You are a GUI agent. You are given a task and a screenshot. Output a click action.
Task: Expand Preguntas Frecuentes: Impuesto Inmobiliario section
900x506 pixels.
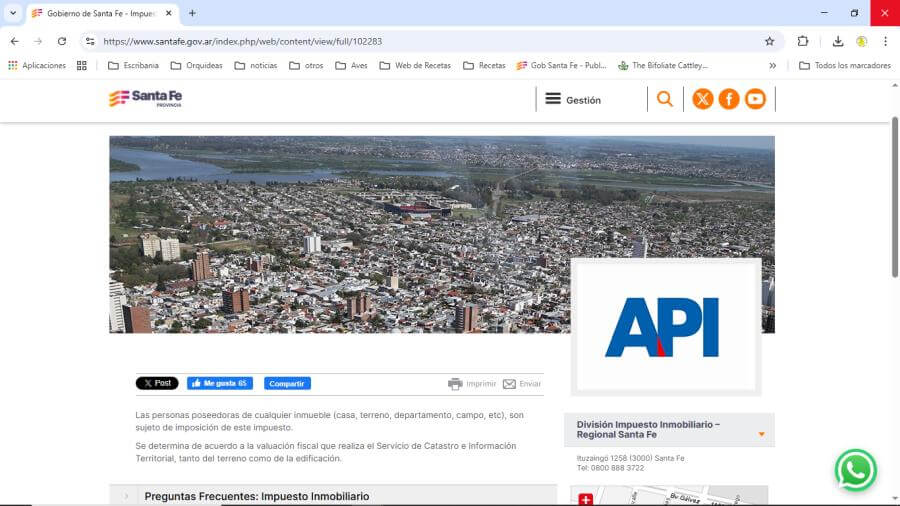(333, 496)
